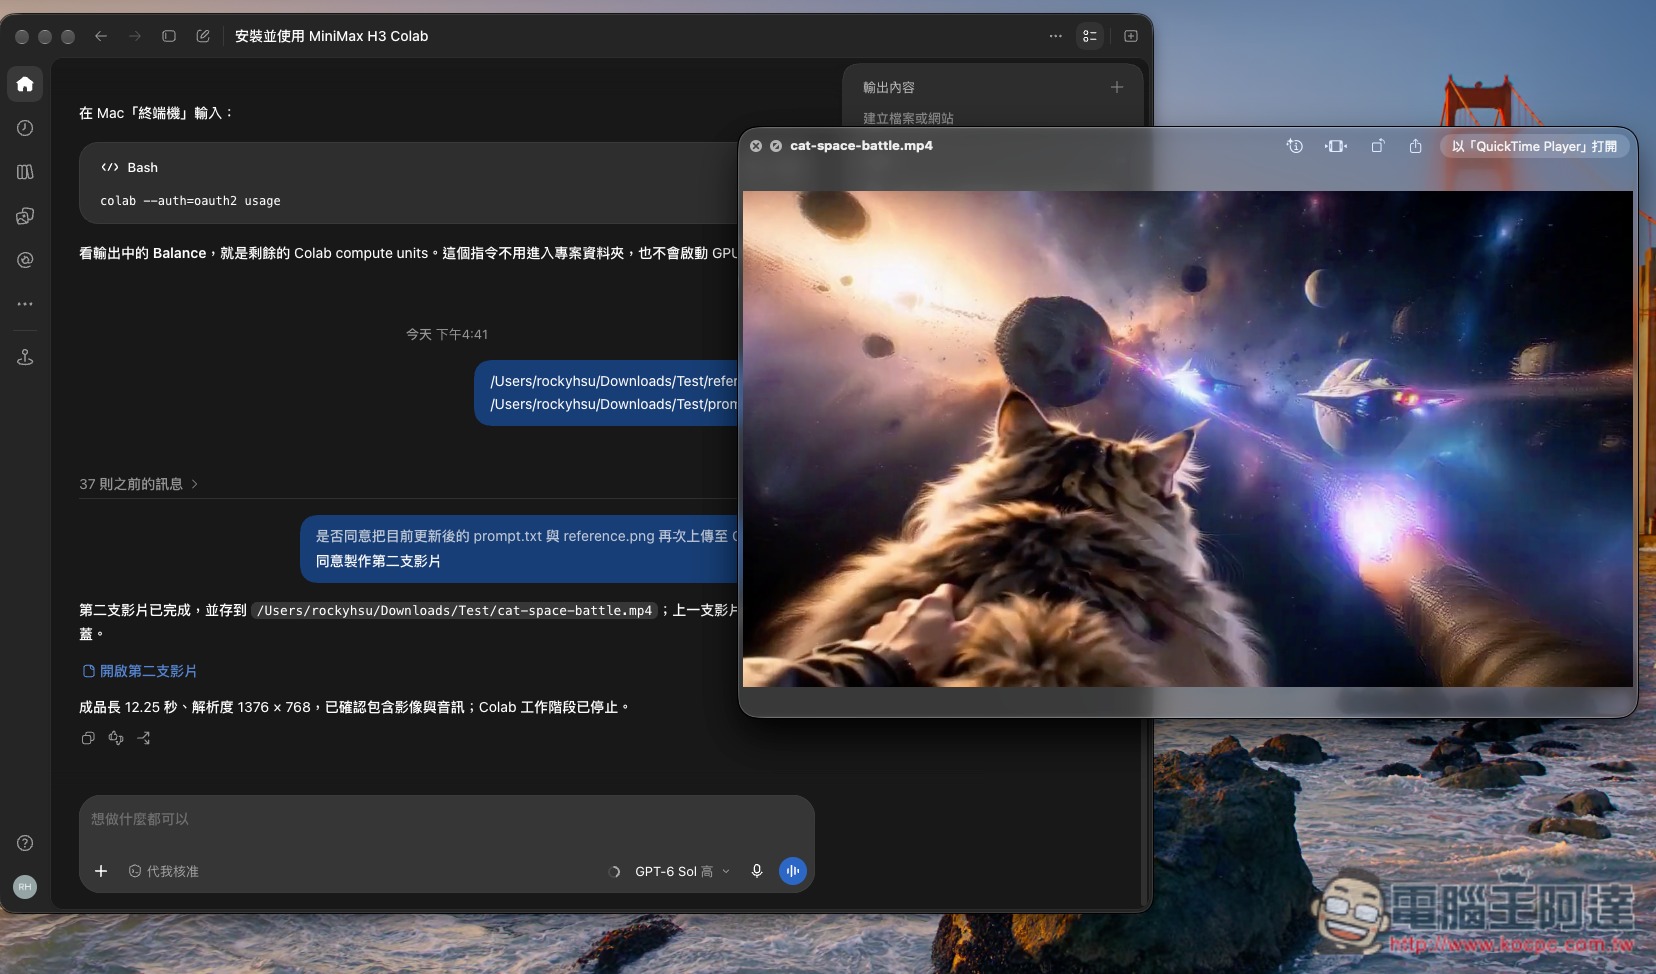The height and width of the screenshot is (974, 1656).
Task: Click the 輸出內容 panel heading
Action: click(889, 87)
